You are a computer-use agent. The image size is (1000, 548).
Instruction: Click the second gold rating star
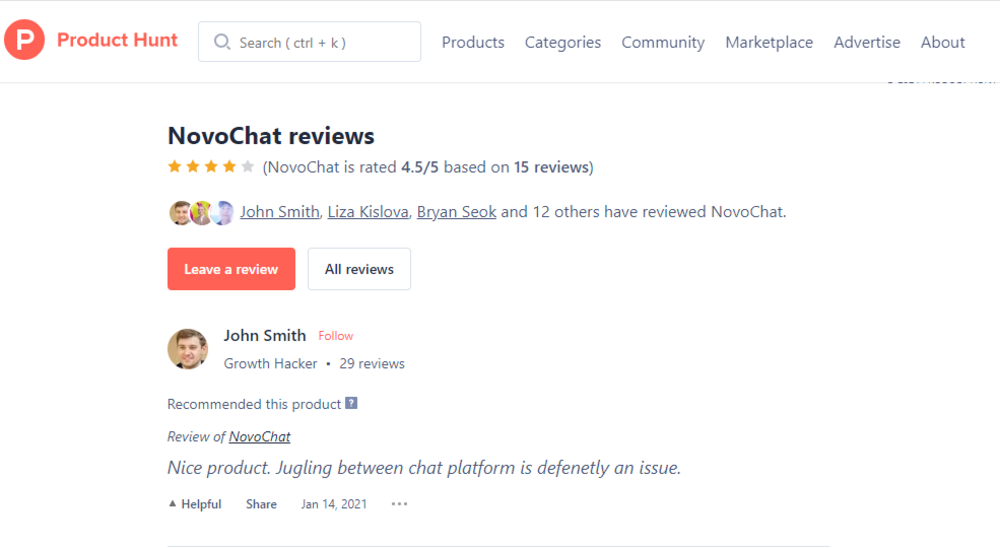(193, 167)
